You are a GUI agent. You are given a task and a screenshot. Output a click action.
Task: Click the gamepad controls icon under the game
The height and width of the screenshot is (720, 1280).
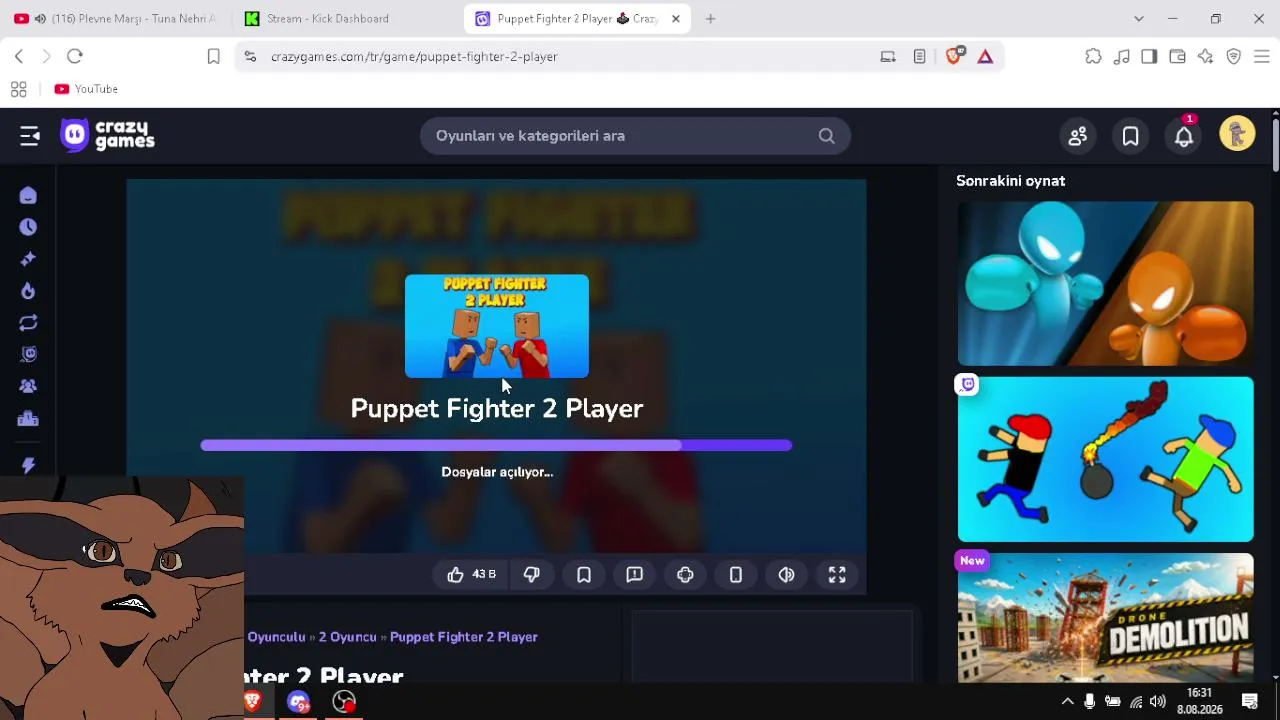point(685,574)
